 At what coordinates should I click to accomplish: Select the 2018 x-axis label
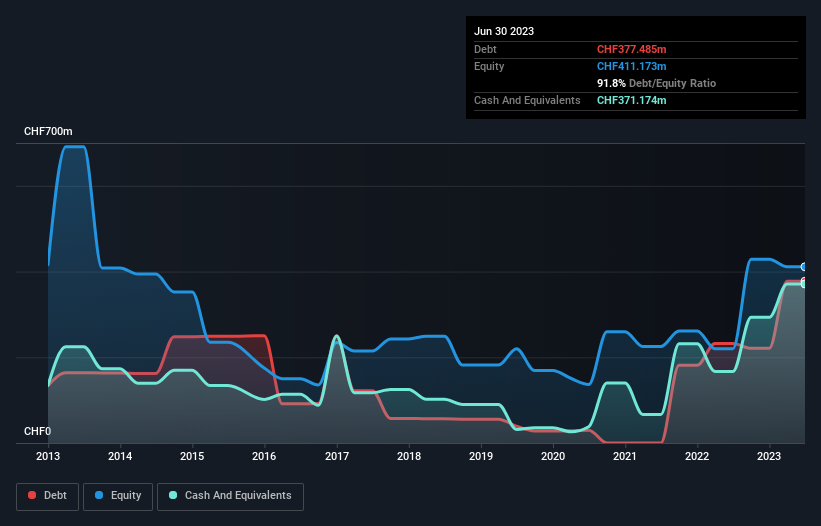point(409,456)
